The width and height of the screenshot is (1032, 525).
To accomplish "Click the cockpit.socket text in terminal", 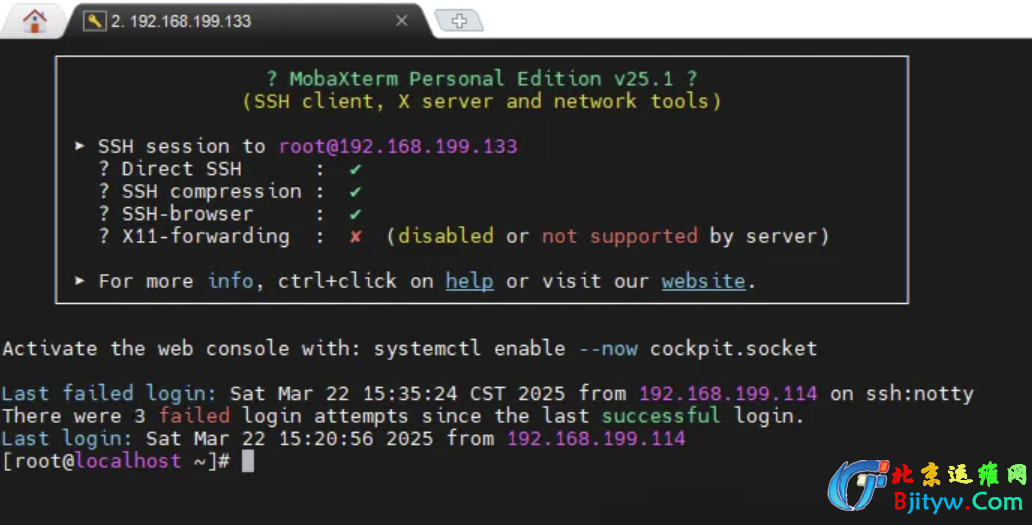I will point(733,349).
